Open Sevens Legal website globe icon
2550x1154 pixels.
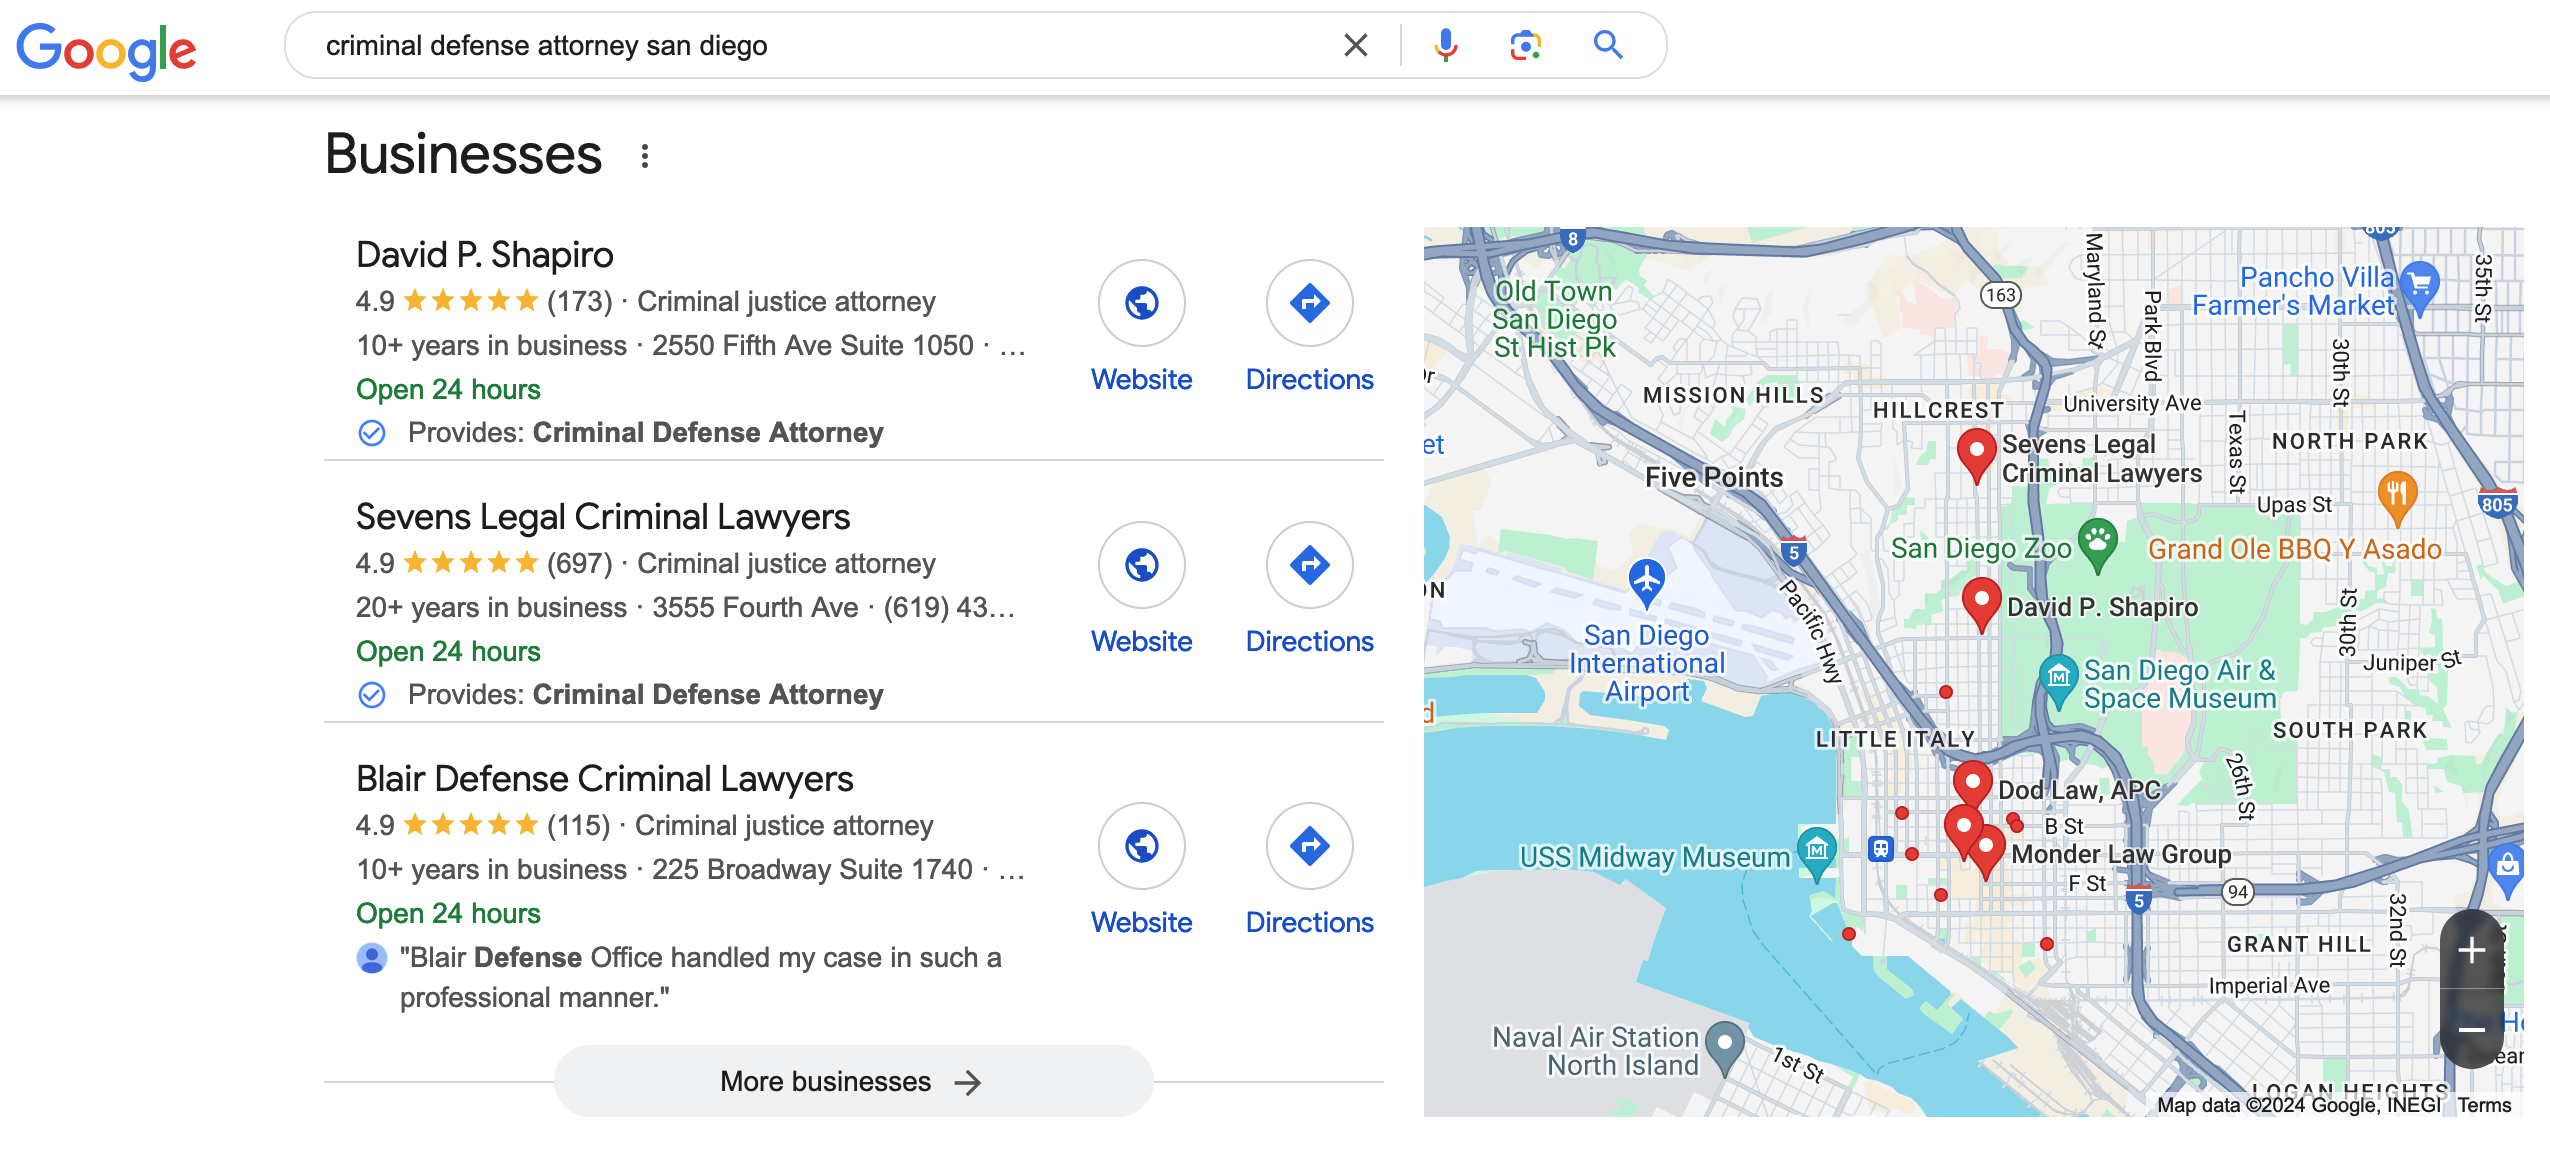pyautogui.click(x=1141, y=564)
